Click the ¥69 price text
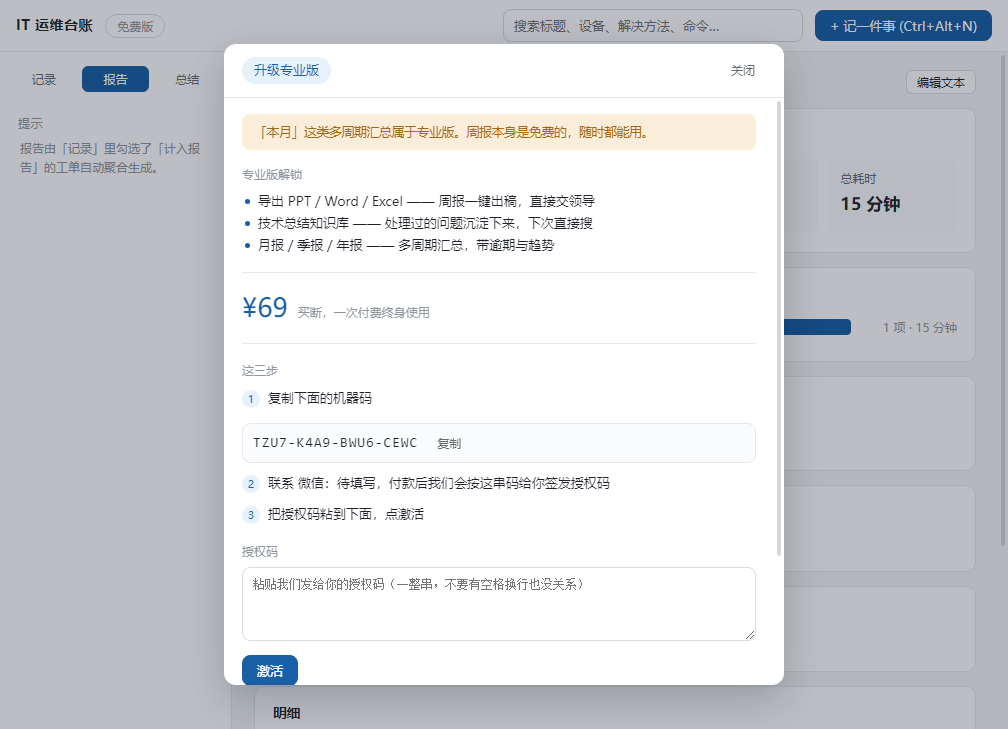Viewport: 1008px width, 729px height. tap(265, 308)
